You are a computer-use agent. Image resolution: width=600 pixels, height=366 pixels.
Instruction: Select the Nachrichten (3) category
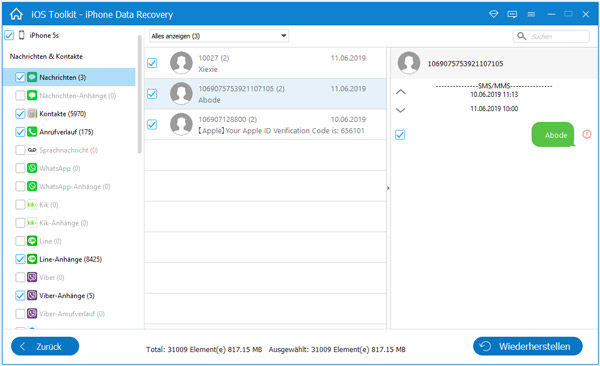[69, 77]
